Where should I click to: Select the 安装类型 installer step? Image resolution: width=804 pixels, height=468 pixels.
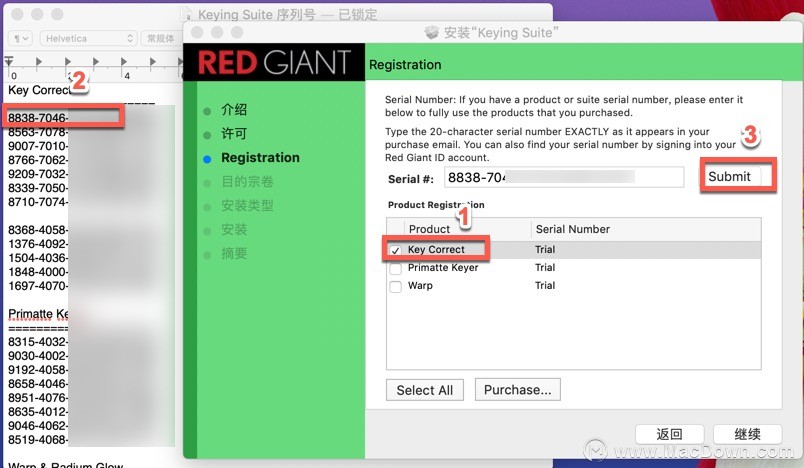[x=247, y=206]
